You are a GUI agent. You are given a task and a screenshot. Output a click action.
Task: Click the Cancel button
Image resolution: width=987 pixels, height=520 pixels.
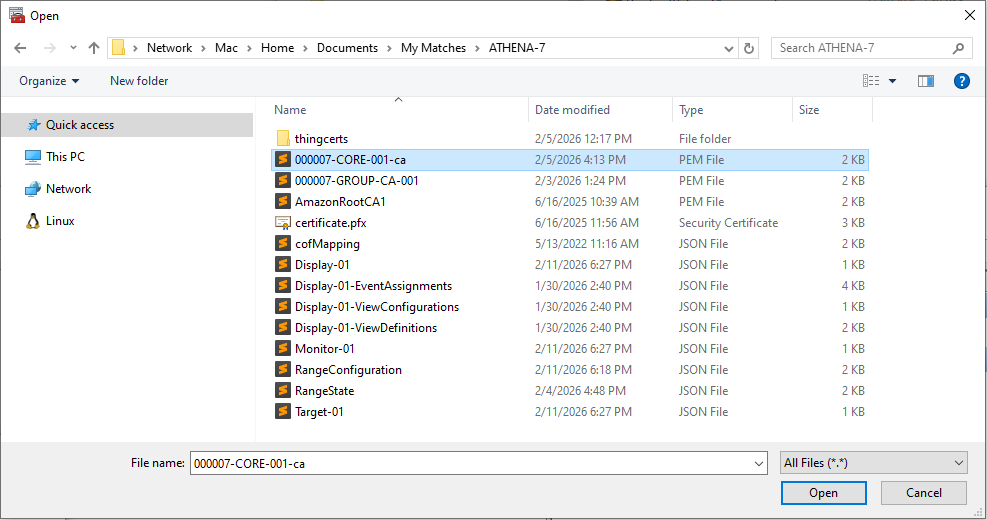coord(923,493)
